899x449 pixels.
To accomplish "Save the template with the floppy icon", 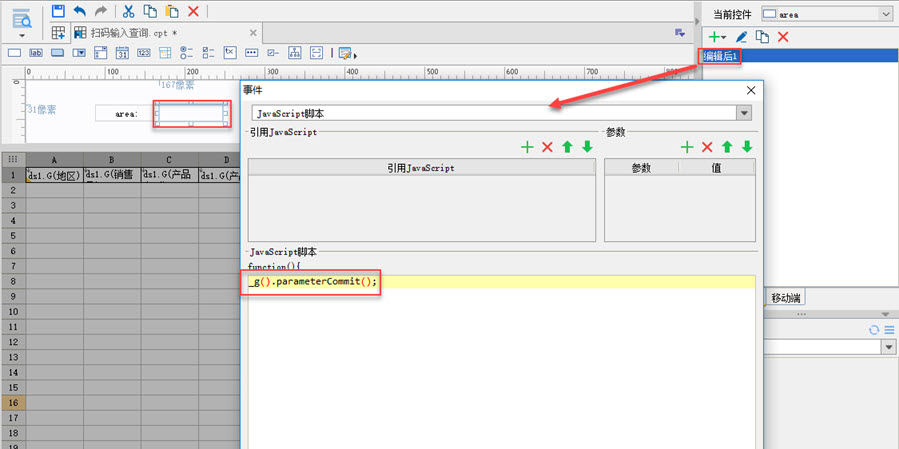I will click(x=58, y=10).
